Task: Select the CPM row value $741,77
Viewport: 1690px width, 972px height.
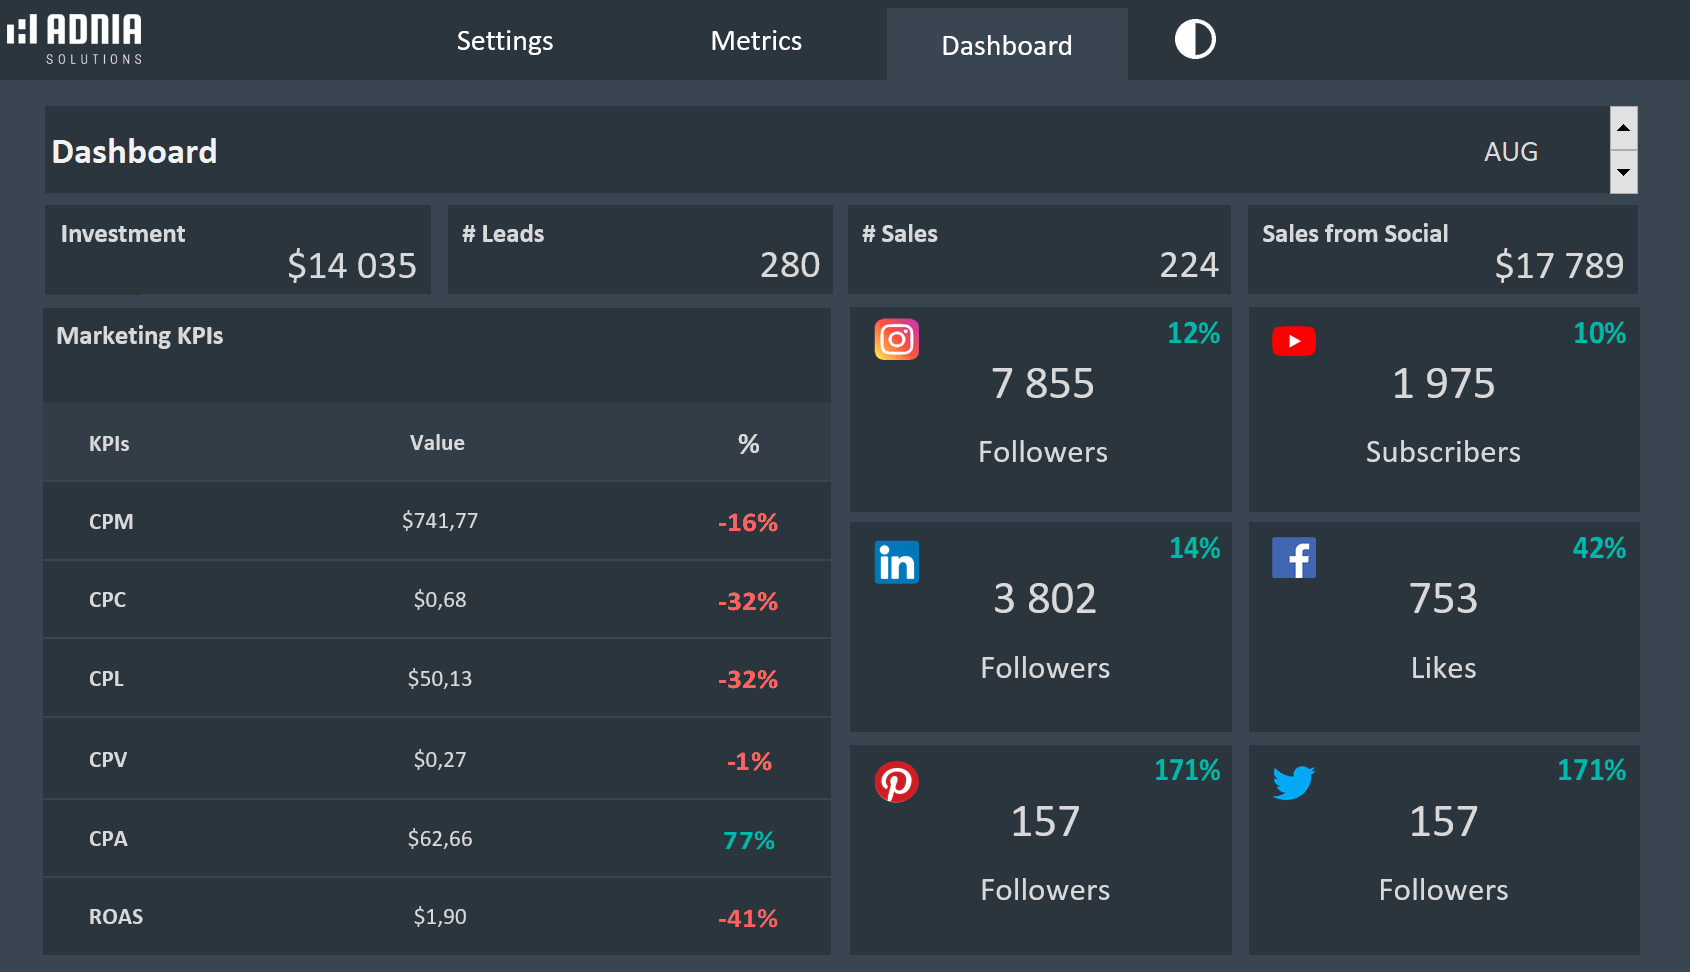Action: [440, 521]
